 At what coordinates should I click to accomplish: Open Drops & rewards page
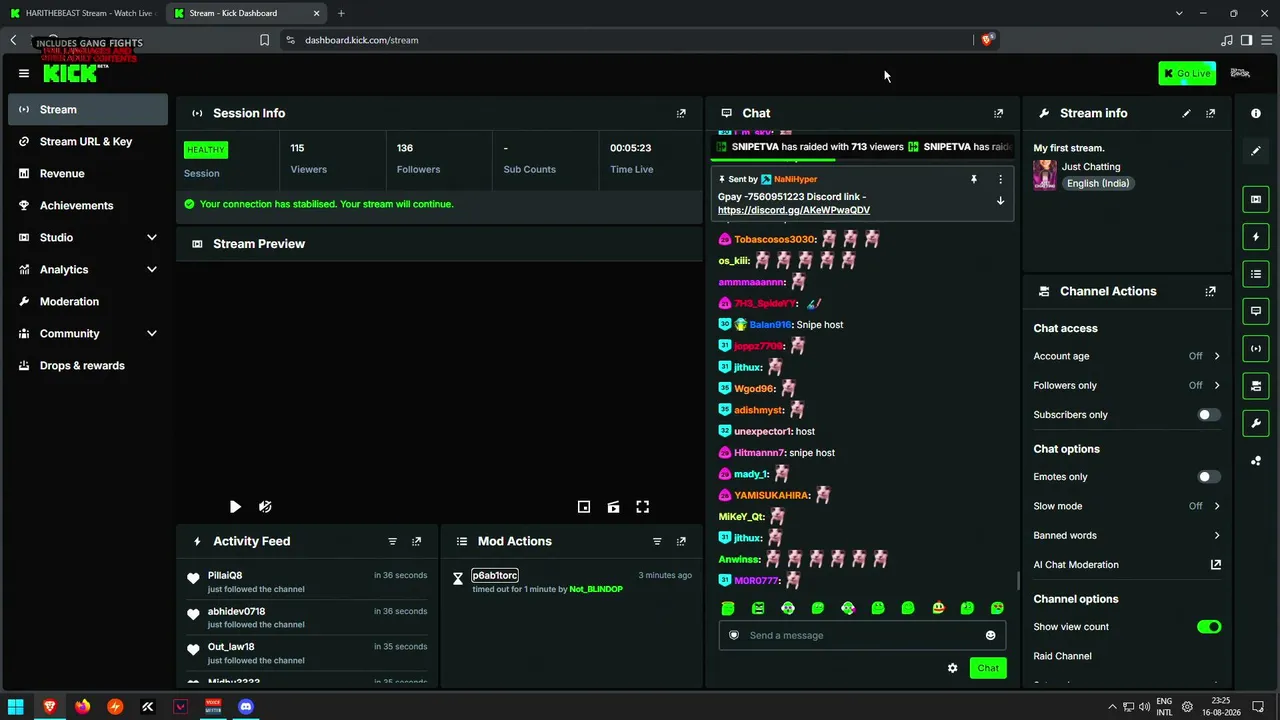tap(88, 365)
